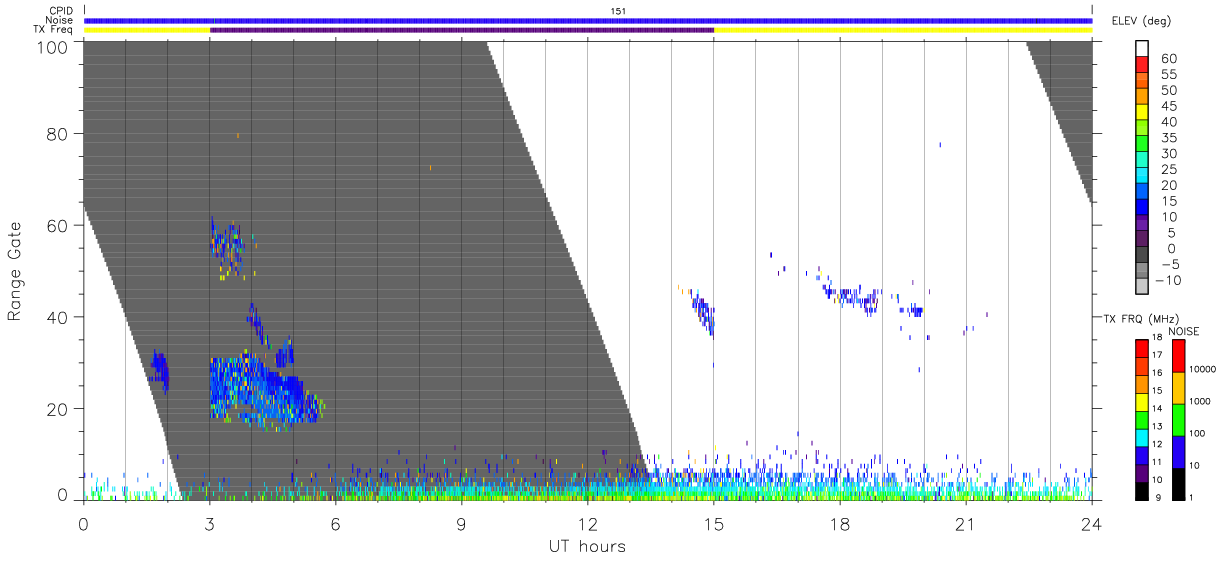Click the '21' tick on UT hours axis
1228x567 pixels.
965,523
